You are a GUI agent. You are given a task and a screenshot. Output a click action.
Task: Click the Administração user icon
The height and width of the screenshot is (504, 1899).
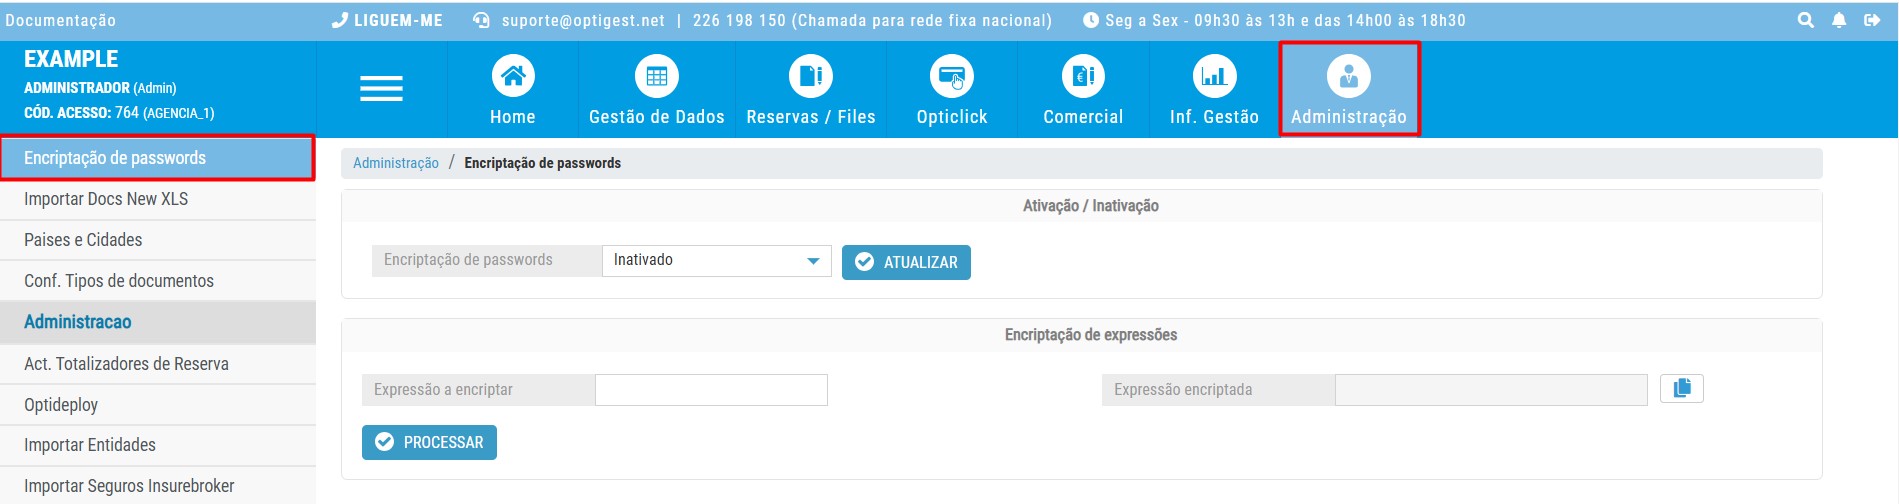(x=1348, y=77)
